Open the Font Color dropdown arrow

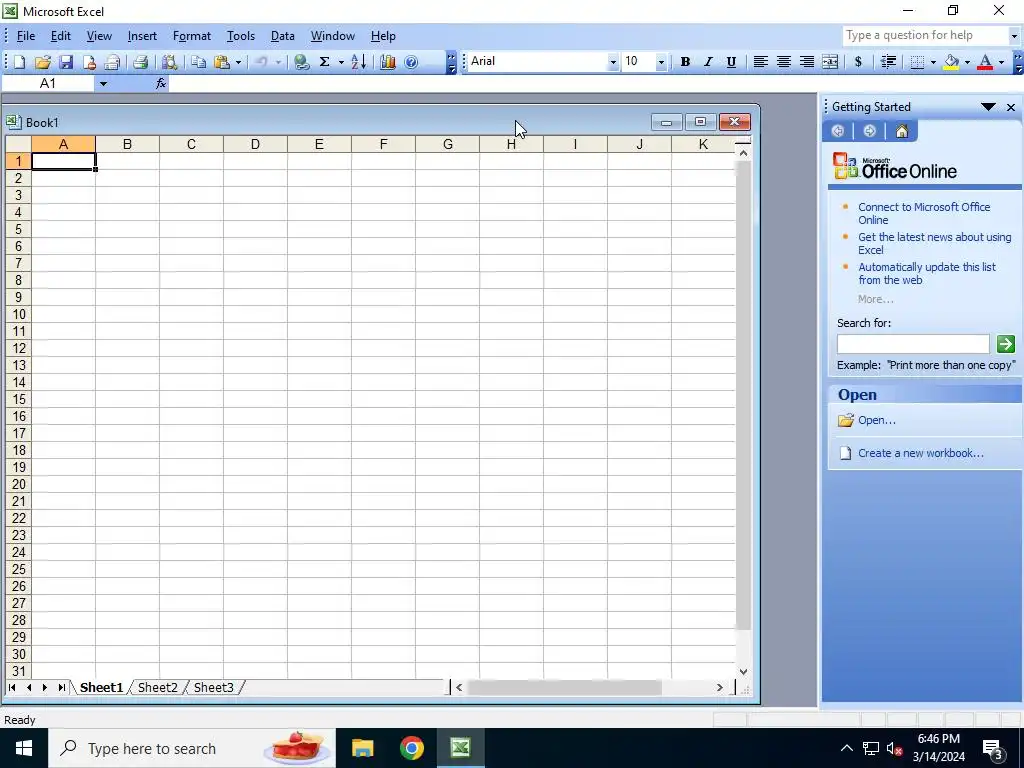(1001, 62)
